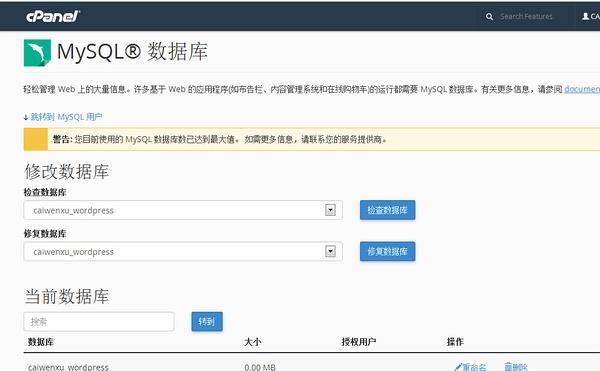Viewport: 600px width, 371px height.
Task: Click the search magnifier icon
Action: click(489, 17)
